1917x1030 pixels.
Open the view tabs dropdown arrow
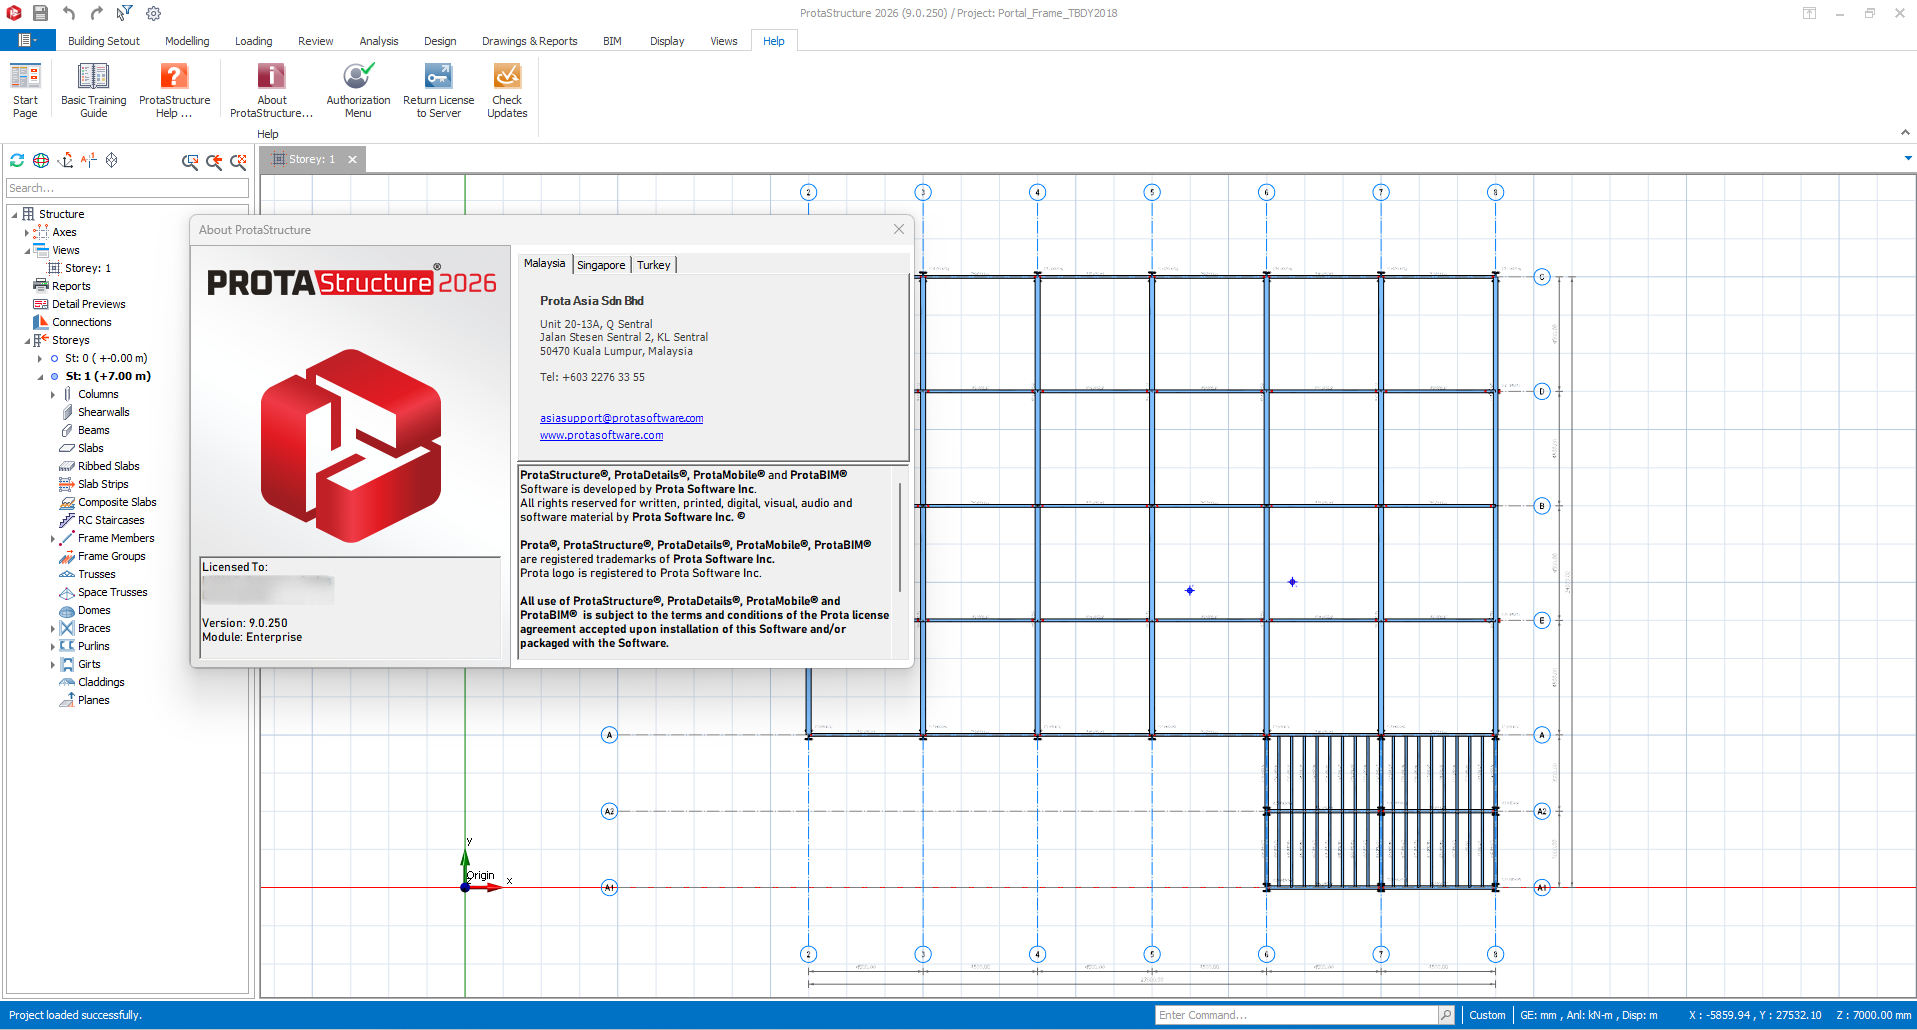pyautogui.click(x=1908, y=158)
